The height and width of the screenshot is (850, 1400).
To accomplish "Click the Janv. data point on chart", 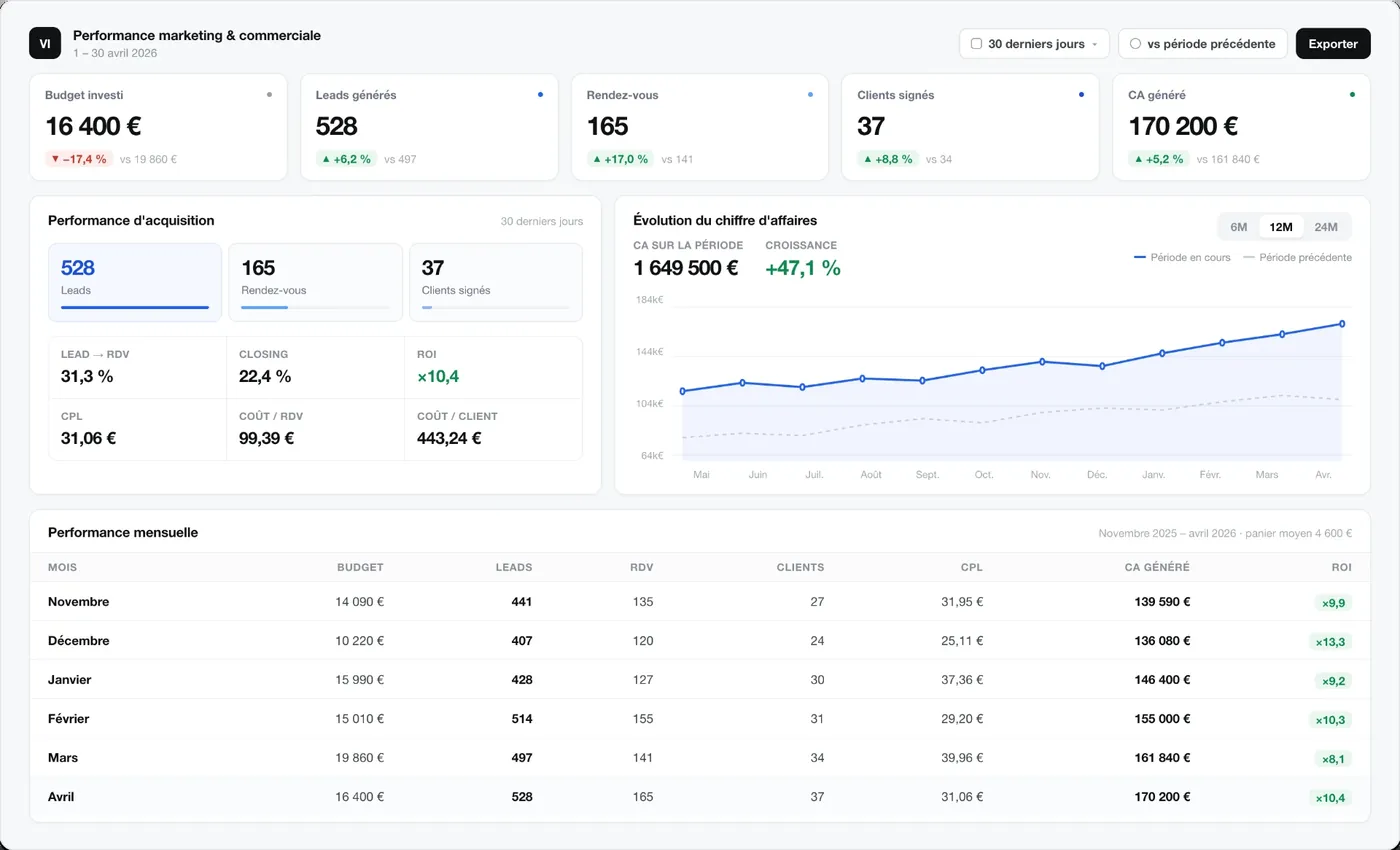I will click(1162, 353).
